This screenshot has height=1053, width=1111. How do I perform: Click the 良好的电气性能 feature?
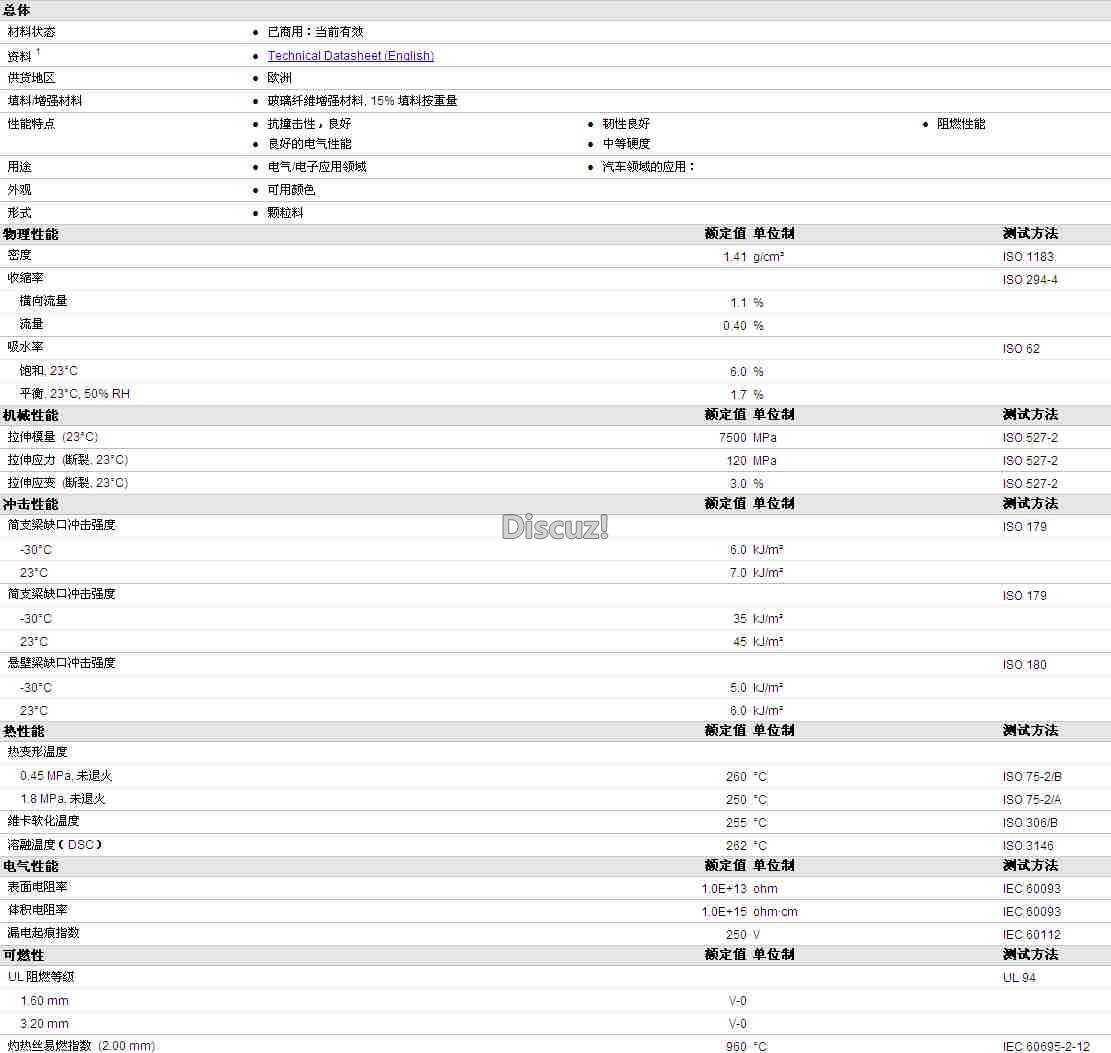click(x=309, y=144)
